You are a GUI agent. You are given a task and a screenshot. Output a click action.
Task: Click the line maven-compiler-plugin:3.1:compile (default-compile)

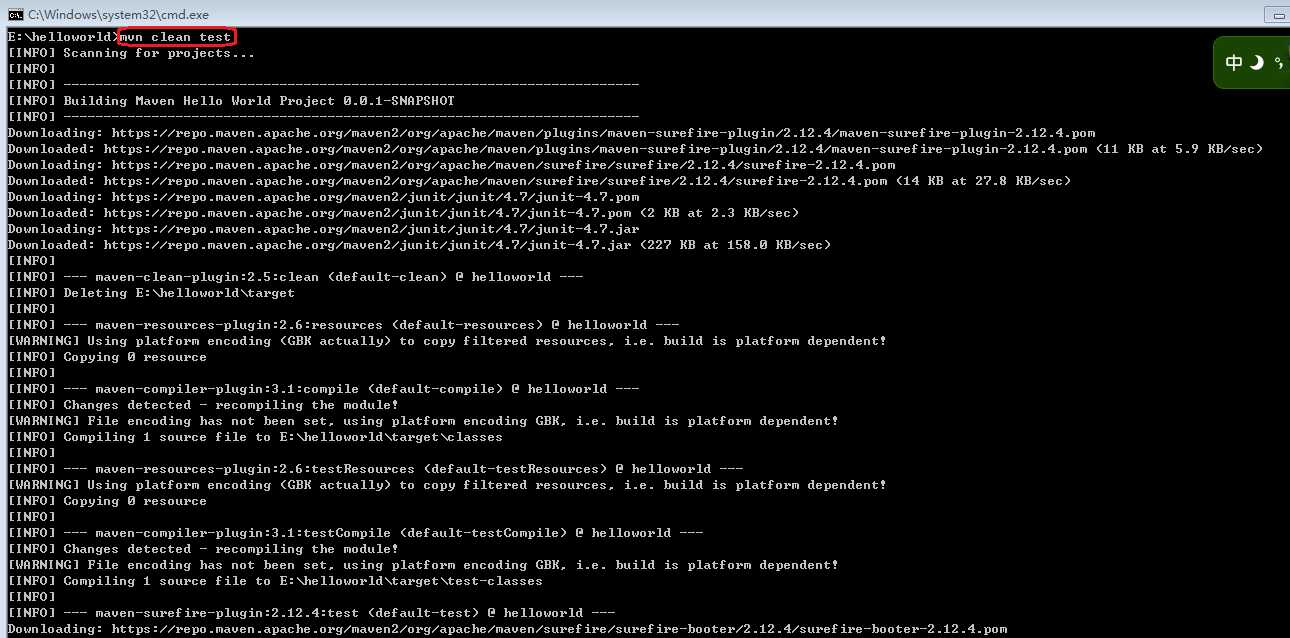point(323,389)
